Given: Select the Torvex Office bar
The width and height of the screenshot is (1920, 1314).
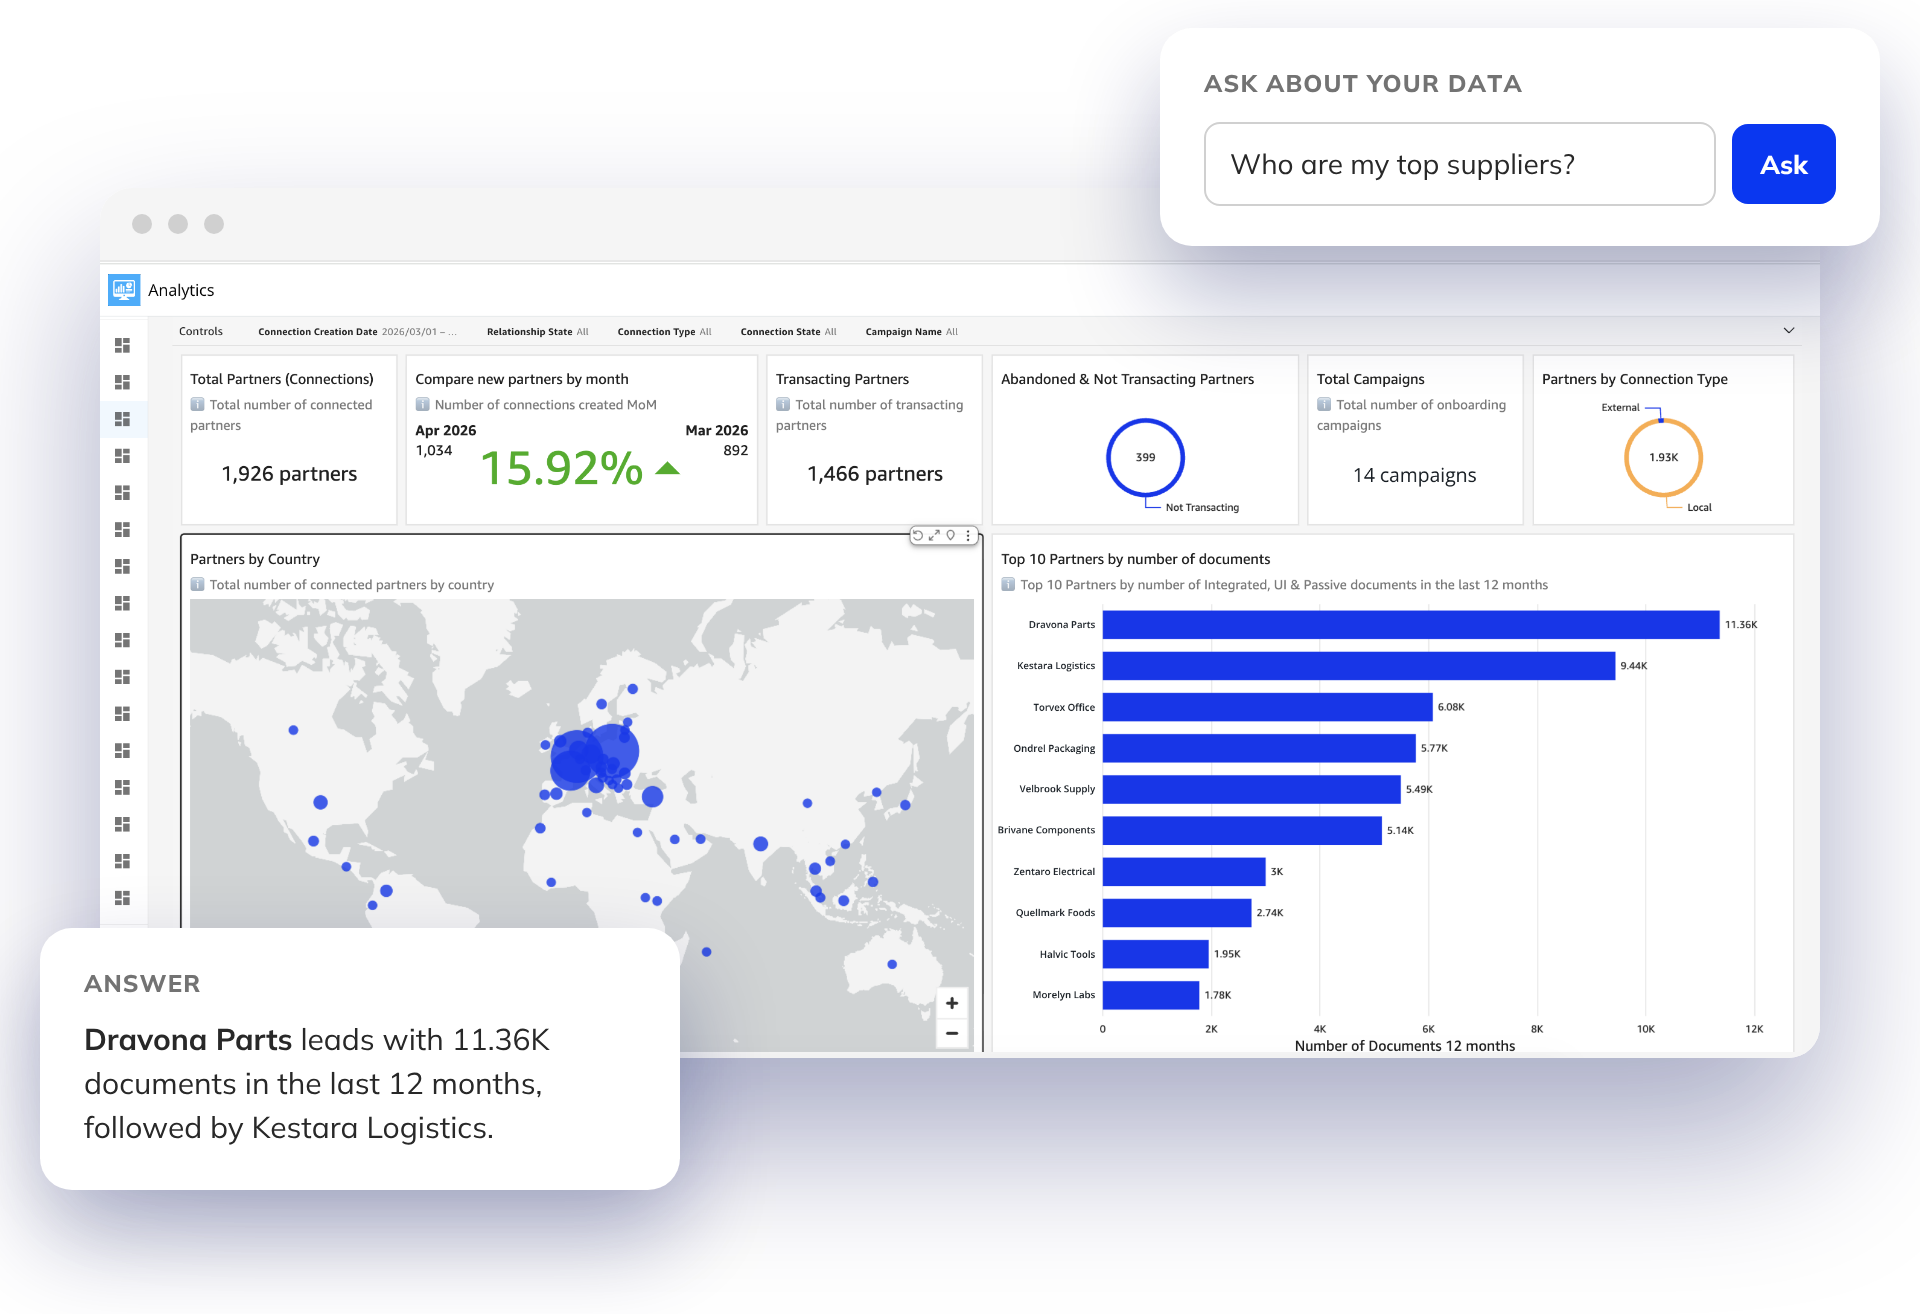Looking at the screenshot, I should pos(1267,707).
